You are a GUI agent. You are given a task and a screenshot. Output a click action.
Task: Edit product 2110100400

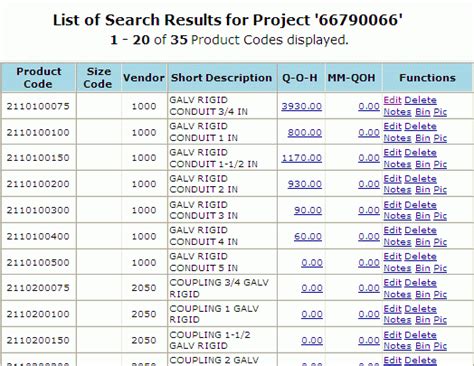pos(392,230)
